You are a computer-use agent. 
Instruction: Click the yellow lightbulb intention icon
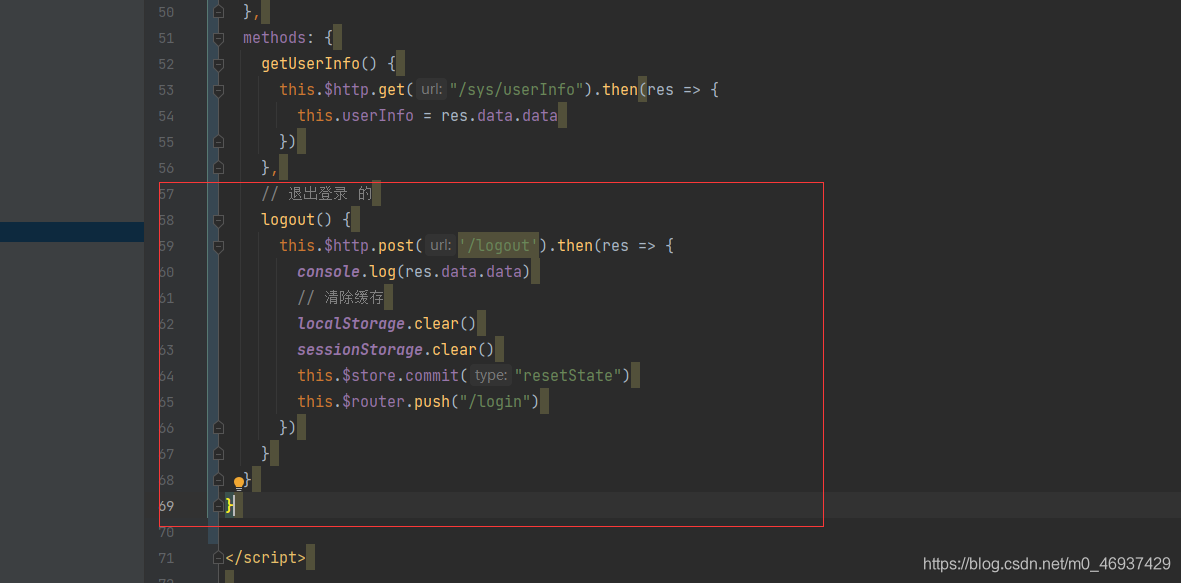tap(239, 483)
